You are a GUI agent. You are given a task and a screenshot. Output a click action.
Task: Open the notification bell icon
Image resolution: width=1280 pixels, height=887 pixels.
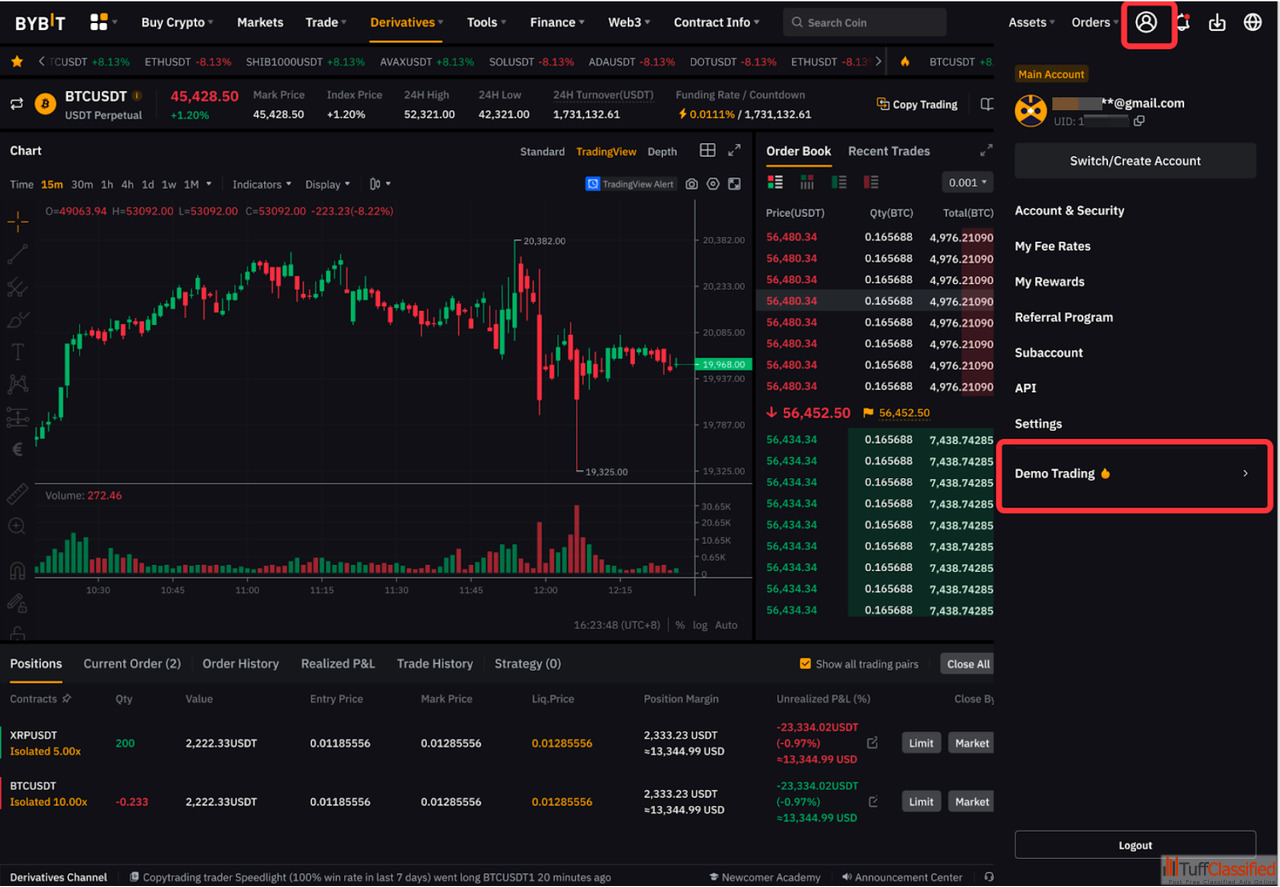coord(1183,22)
